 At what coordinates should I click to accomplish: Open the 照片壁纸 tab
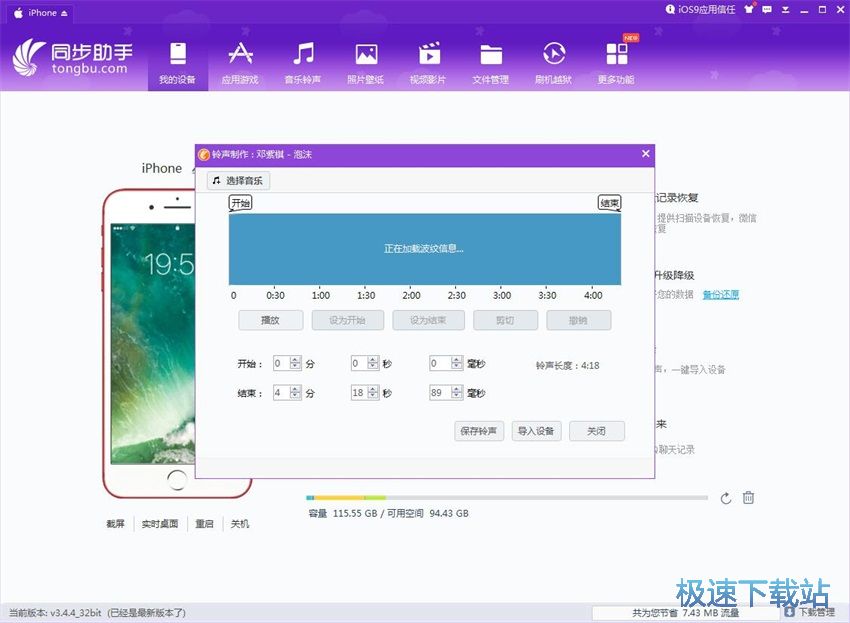366,63
